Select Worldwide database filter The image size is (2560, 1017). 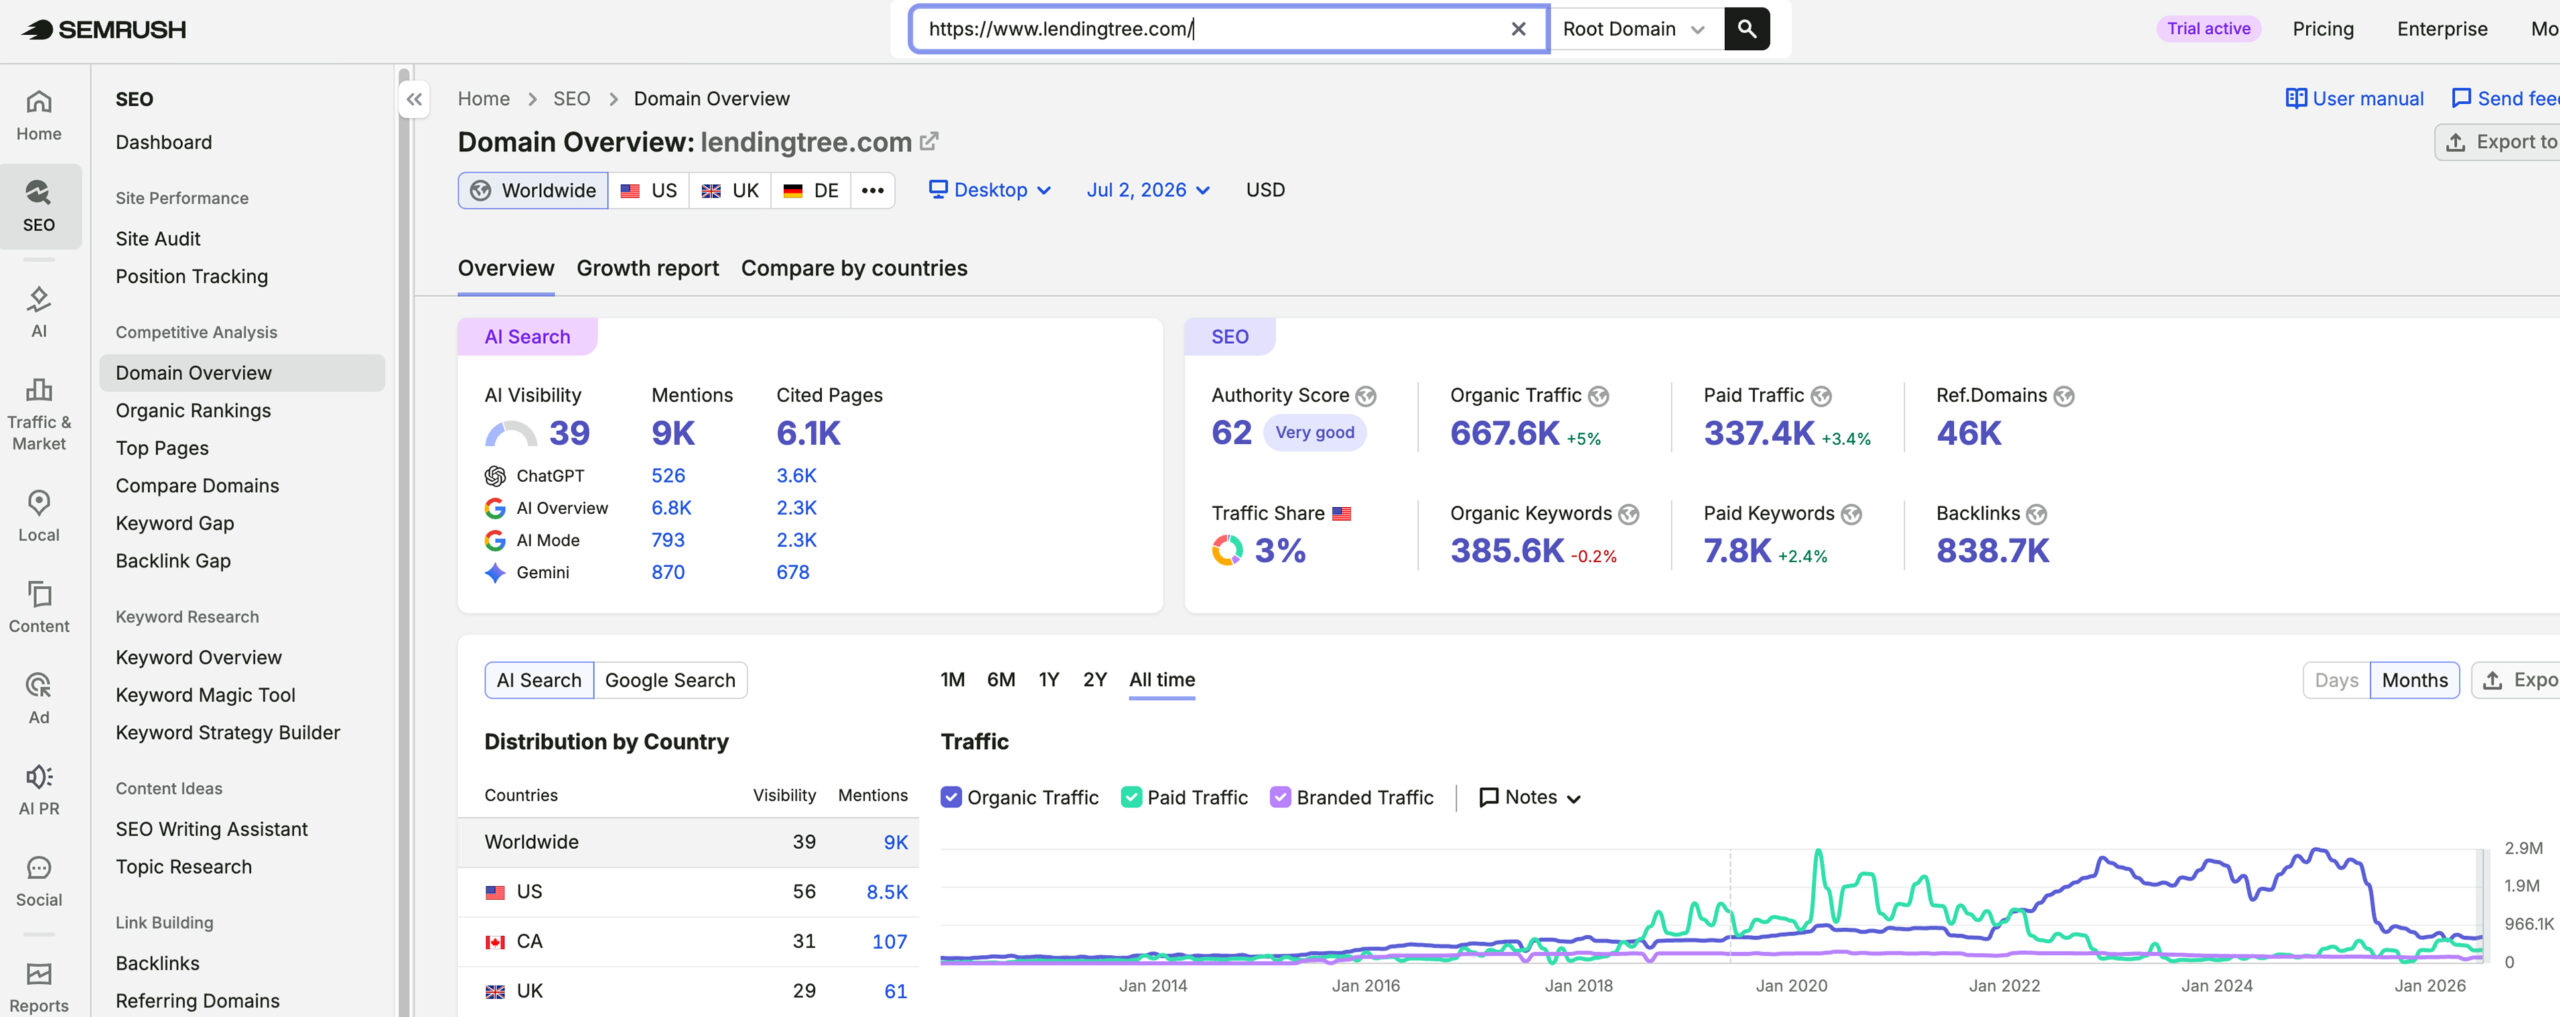pos(533,190)
